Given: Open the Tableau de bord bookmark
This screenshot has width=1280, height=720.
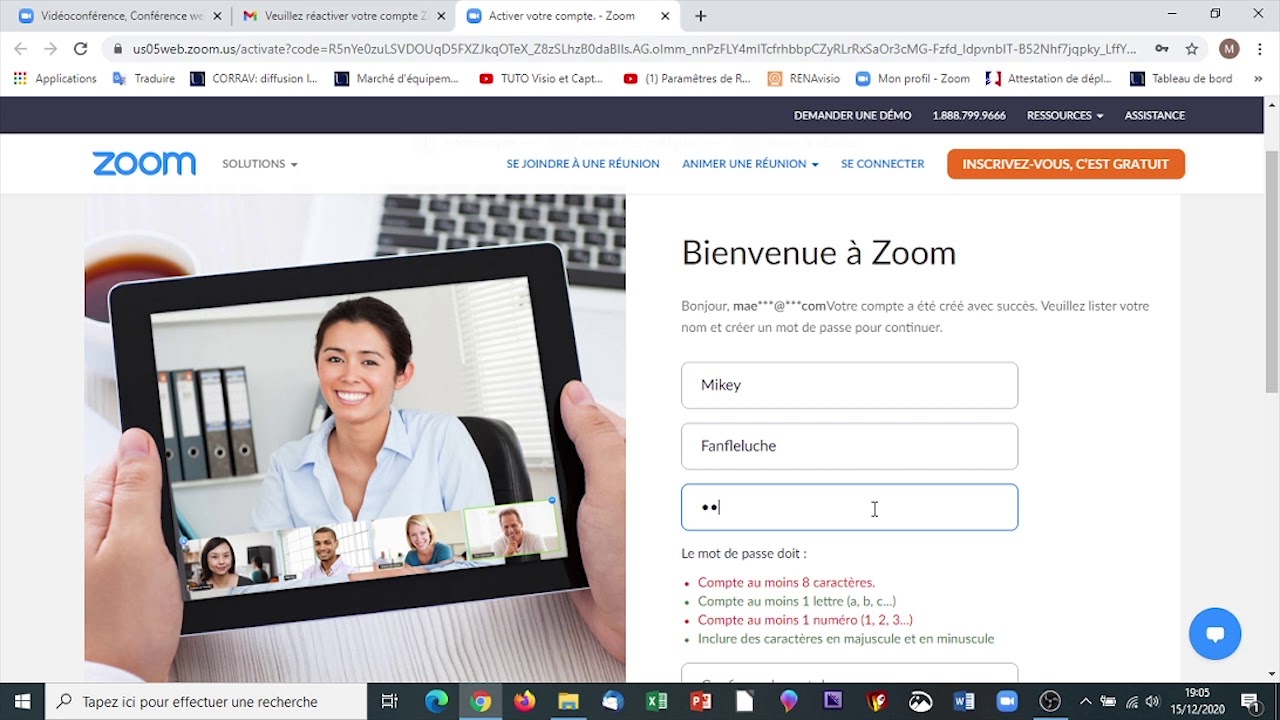Looking at the screenshot, I should 1181,78.
